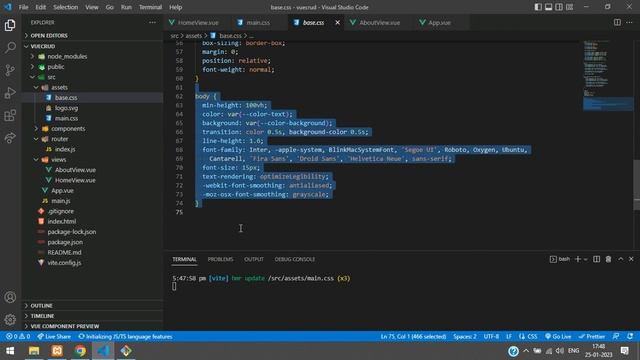This screenshot has width=640, height=360.
Task: Open the Source Control view
Action: [10, 70]
